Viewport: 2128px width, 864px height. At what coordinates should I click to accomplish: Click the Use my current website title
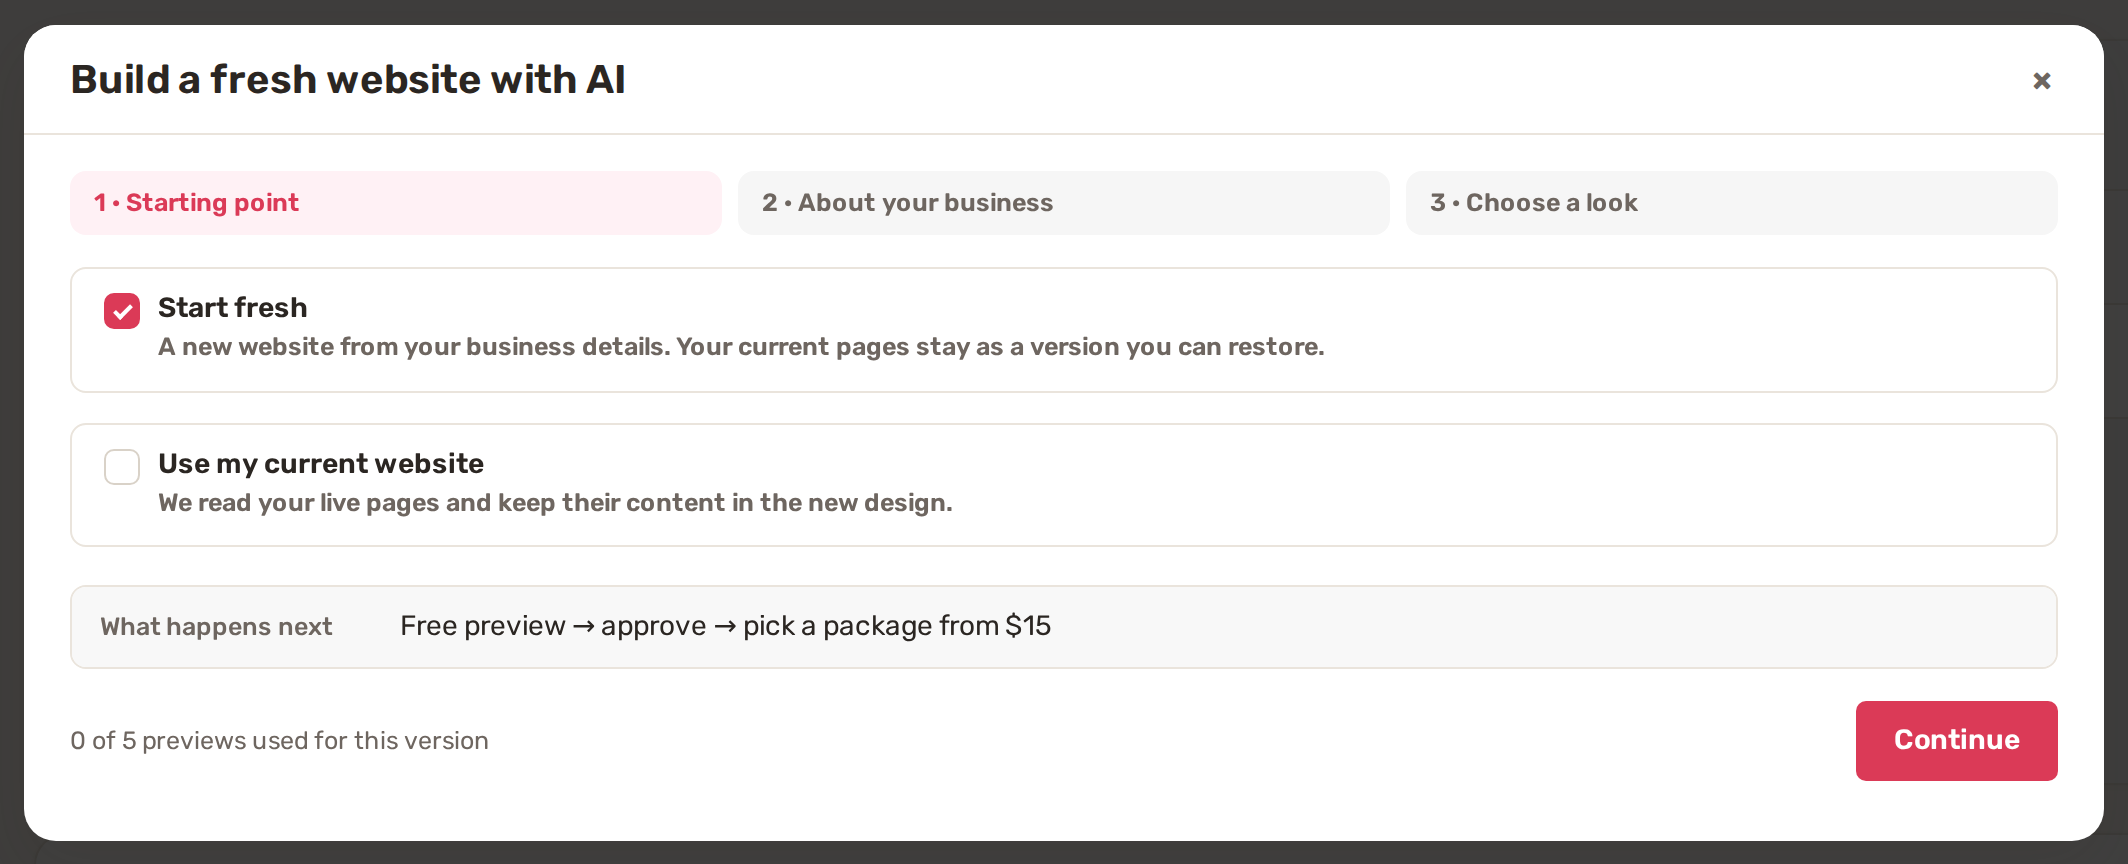pyautogui.click(x=321, y=464)
